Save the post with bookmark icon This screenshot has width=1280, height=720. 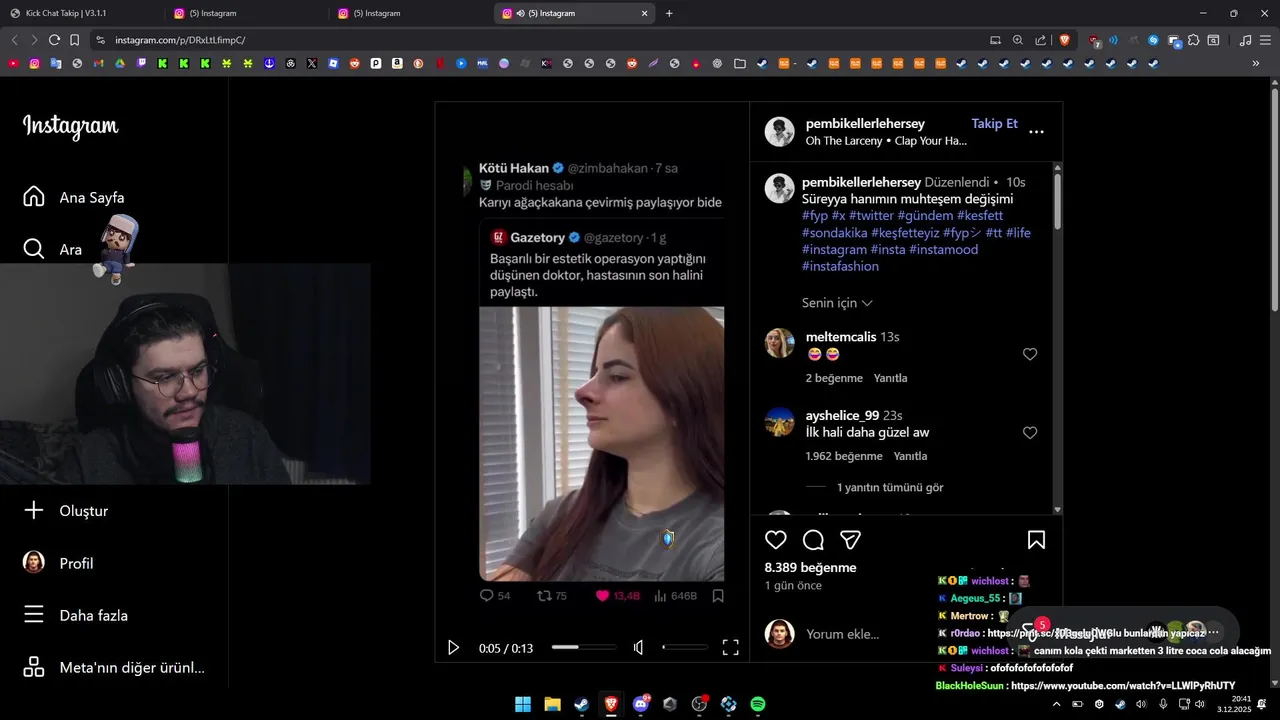(x=1036, y=540)
